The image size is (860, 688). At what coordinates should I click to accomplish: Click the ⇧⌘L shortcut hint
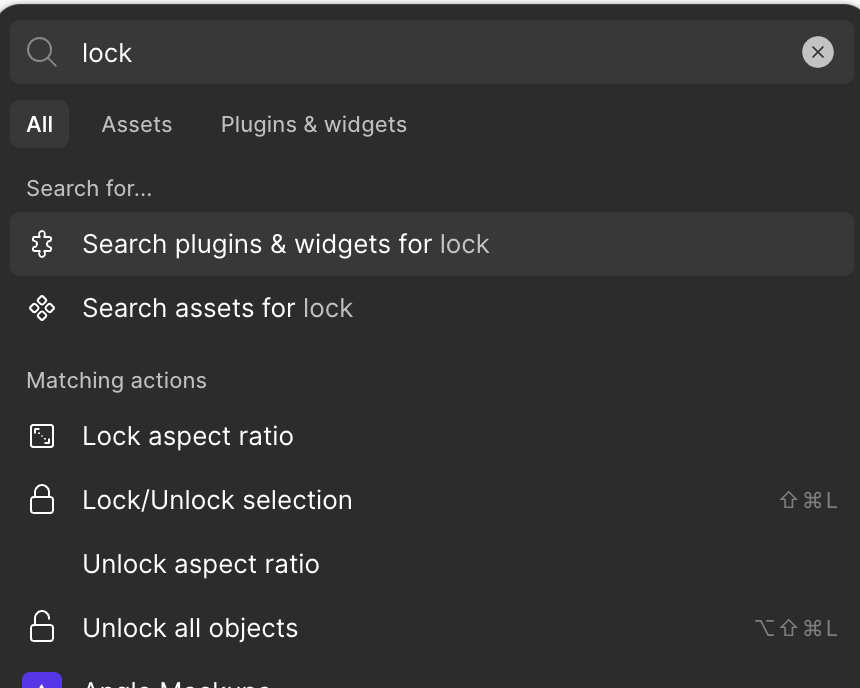808,500
